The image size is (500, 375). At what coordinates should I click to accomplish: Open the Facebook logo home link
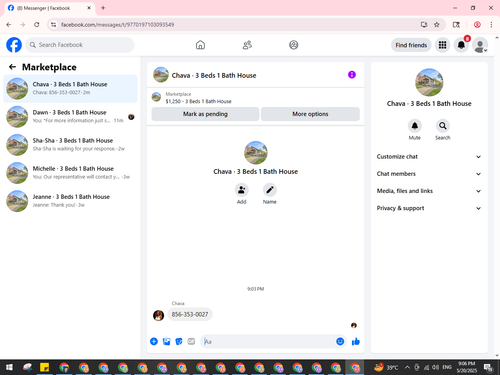(x=14, y=45)
